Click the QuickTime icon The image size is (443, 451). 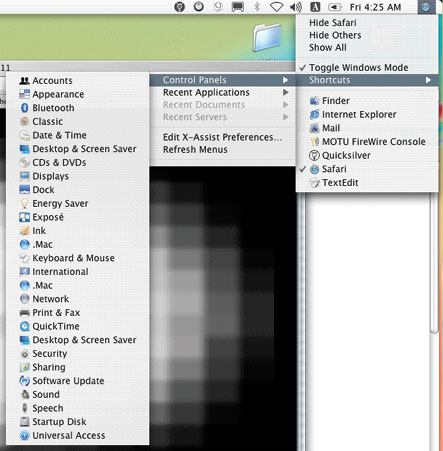pyautogui.click(x=24, y=326)
